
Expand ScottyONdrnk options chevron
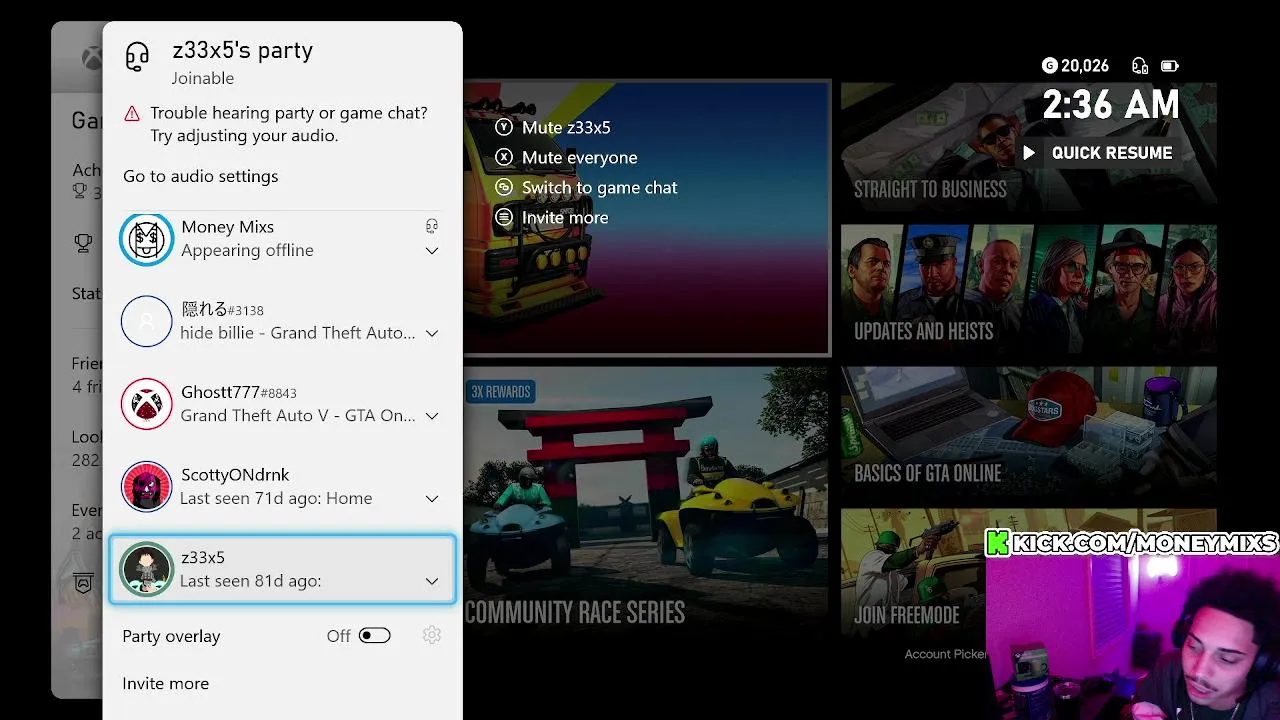[x=432, y=498]
